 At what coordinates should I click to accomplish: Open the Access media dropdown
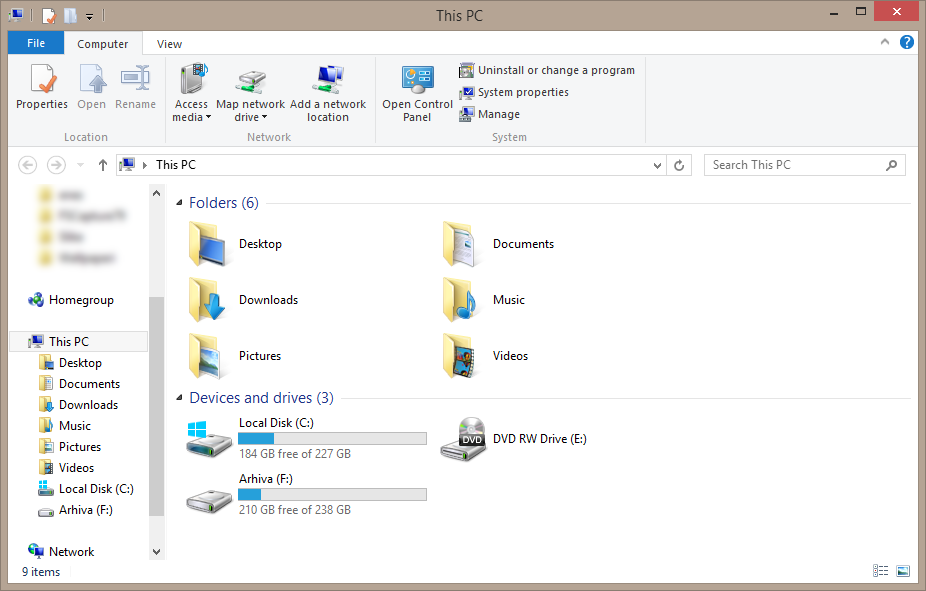click(192, 110)
